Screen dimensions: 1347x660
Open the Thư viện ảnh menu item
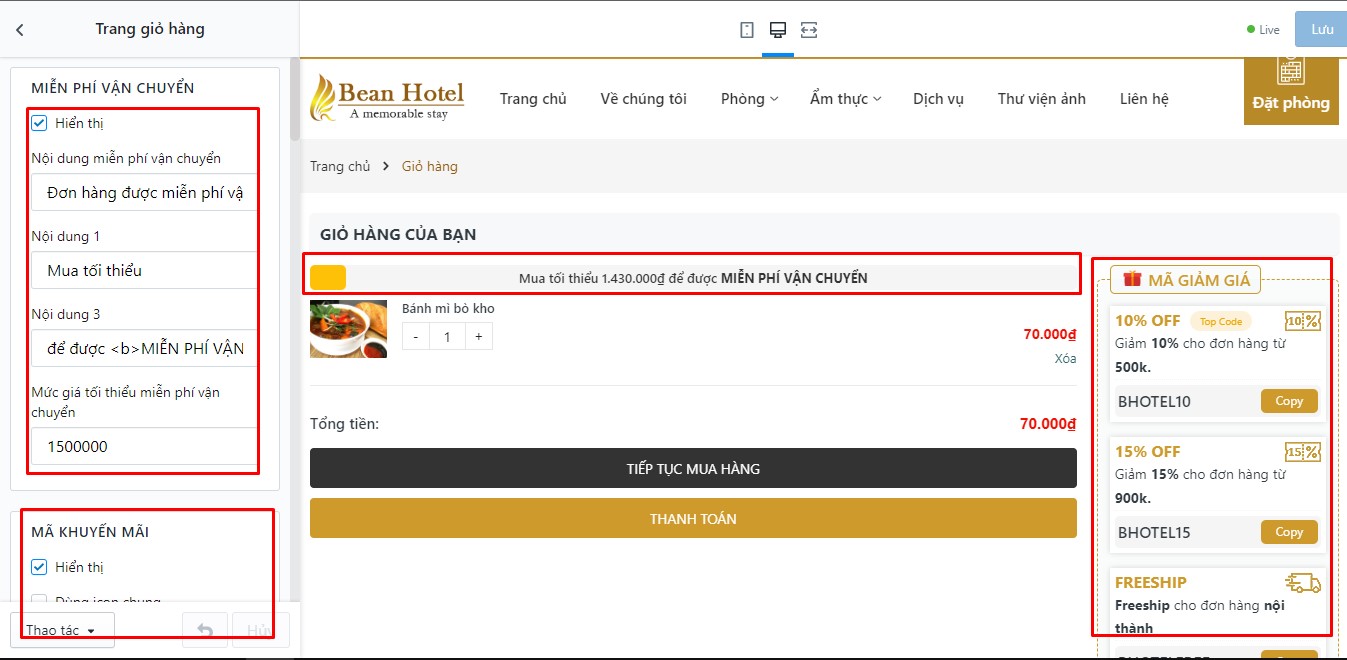[x=1041, y=98]
